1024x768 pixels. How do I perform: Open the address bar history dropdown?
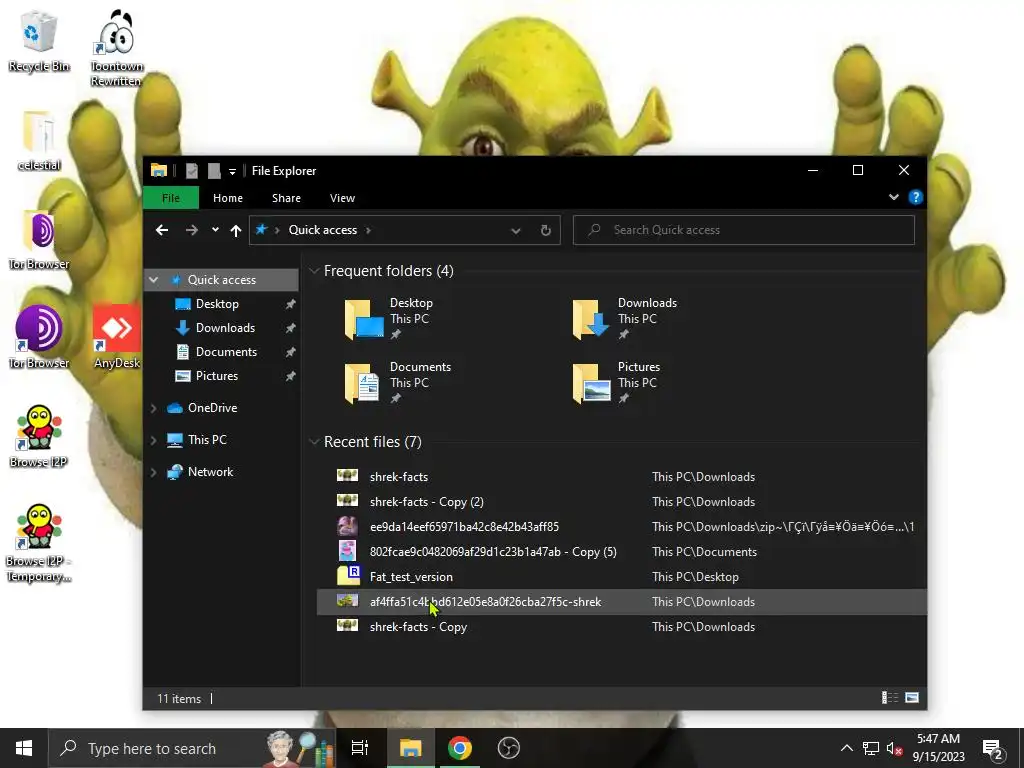tap(516, 231)
